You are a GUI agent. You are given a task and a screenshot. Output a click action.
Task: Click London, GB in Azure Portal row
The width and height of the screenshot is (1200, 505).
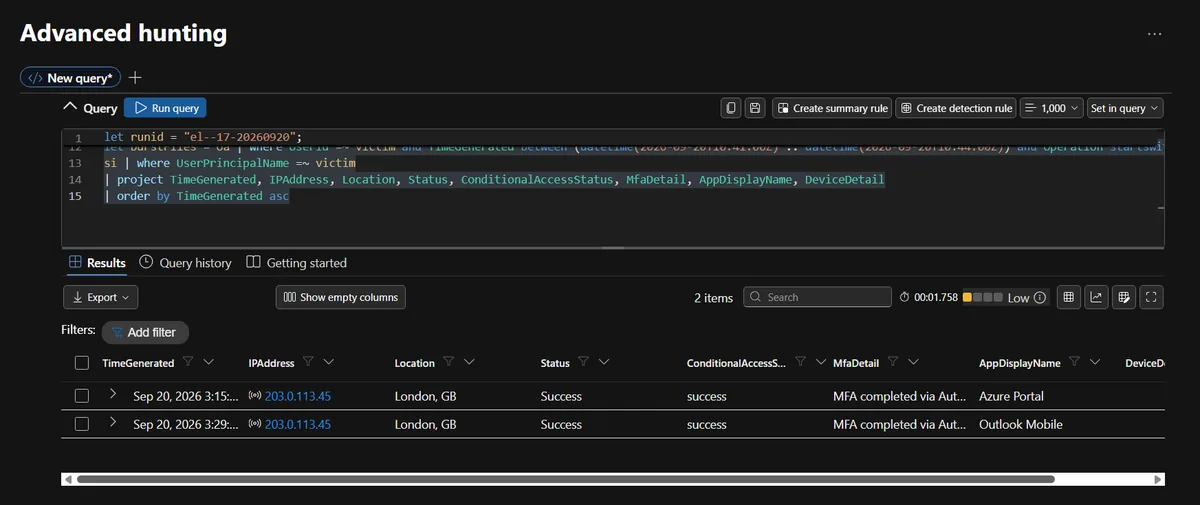point(426,396)
